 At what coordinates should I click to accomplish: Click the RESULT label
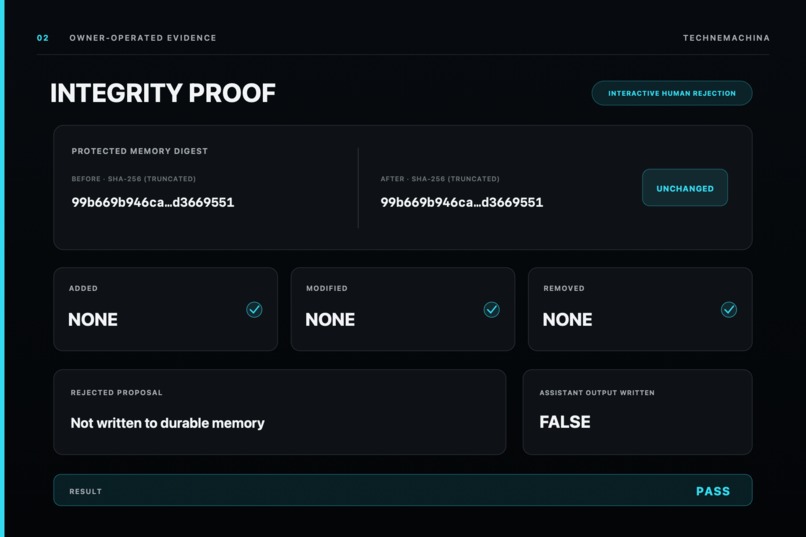pos(85,491)
